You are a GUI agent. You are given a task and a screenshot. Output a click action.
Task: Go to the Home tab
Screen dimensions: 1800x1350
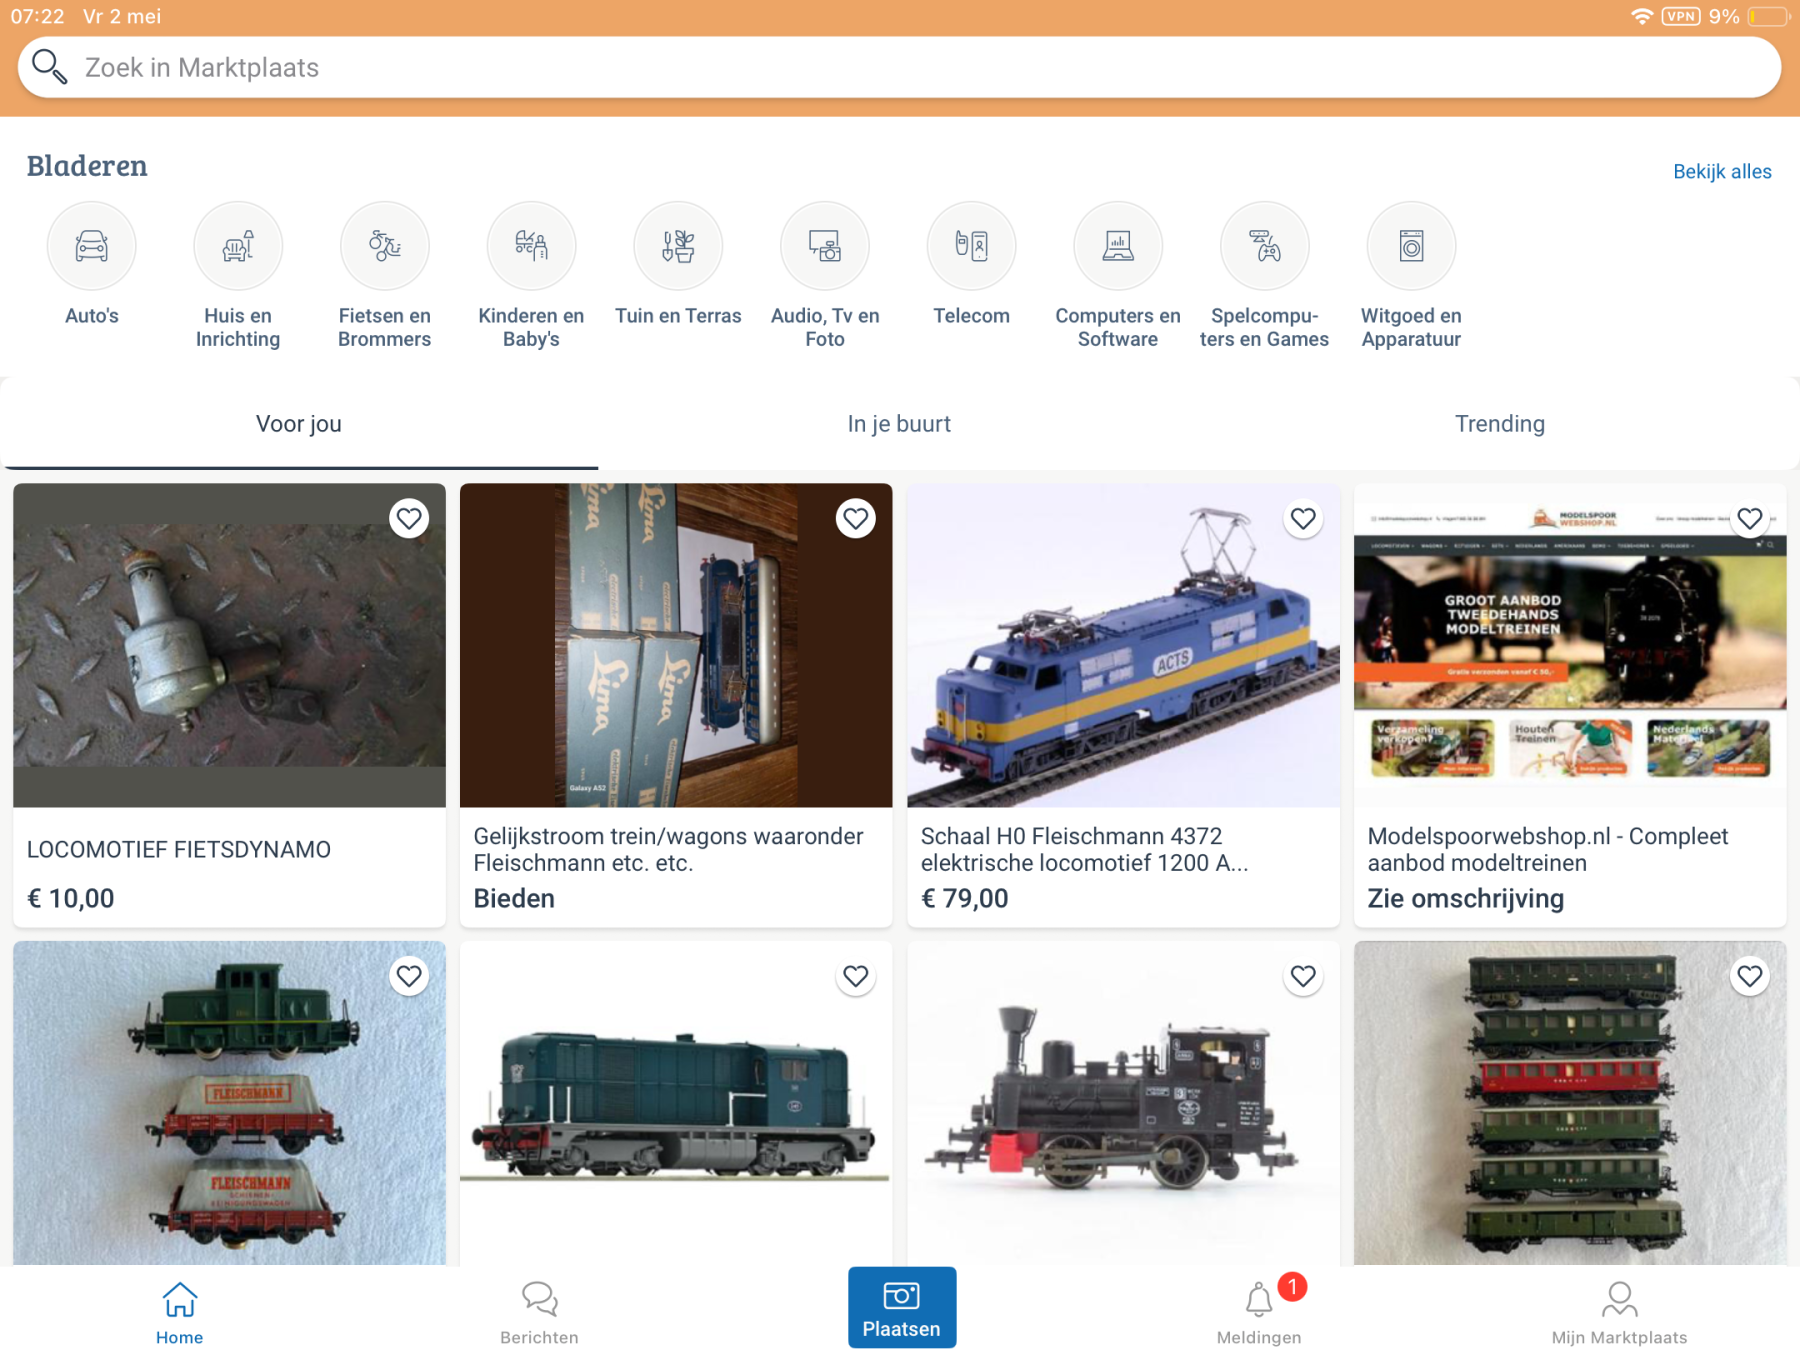click(x=180, y=1313)
